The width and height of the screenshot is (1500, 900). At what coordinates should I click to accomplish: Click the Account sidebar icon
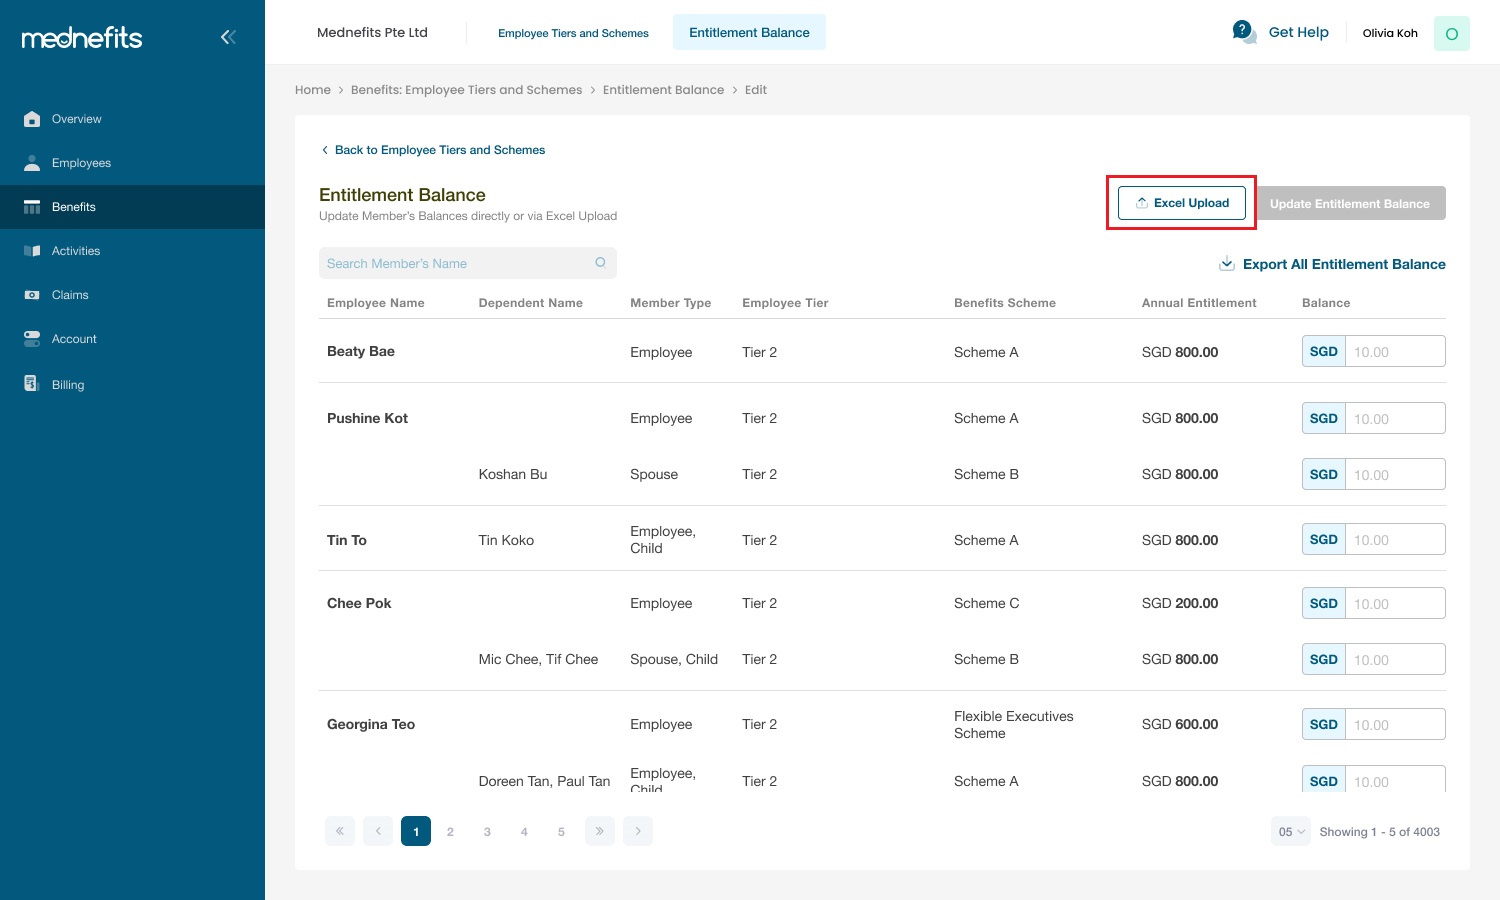31,338
